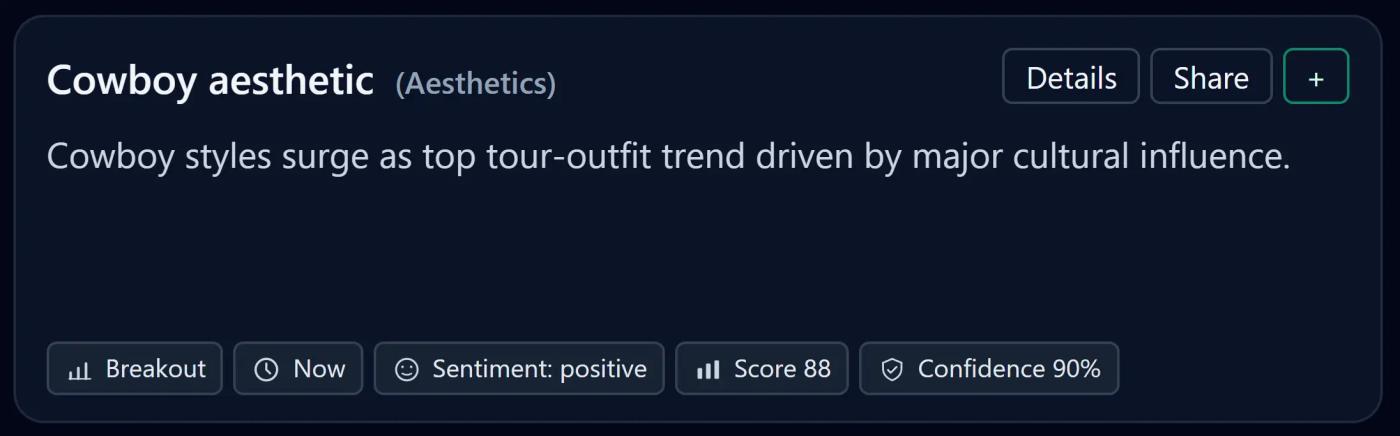Screen dimensions: 1400x436
Task: Click the green-outlined plus button
Action: point(1315,77)
